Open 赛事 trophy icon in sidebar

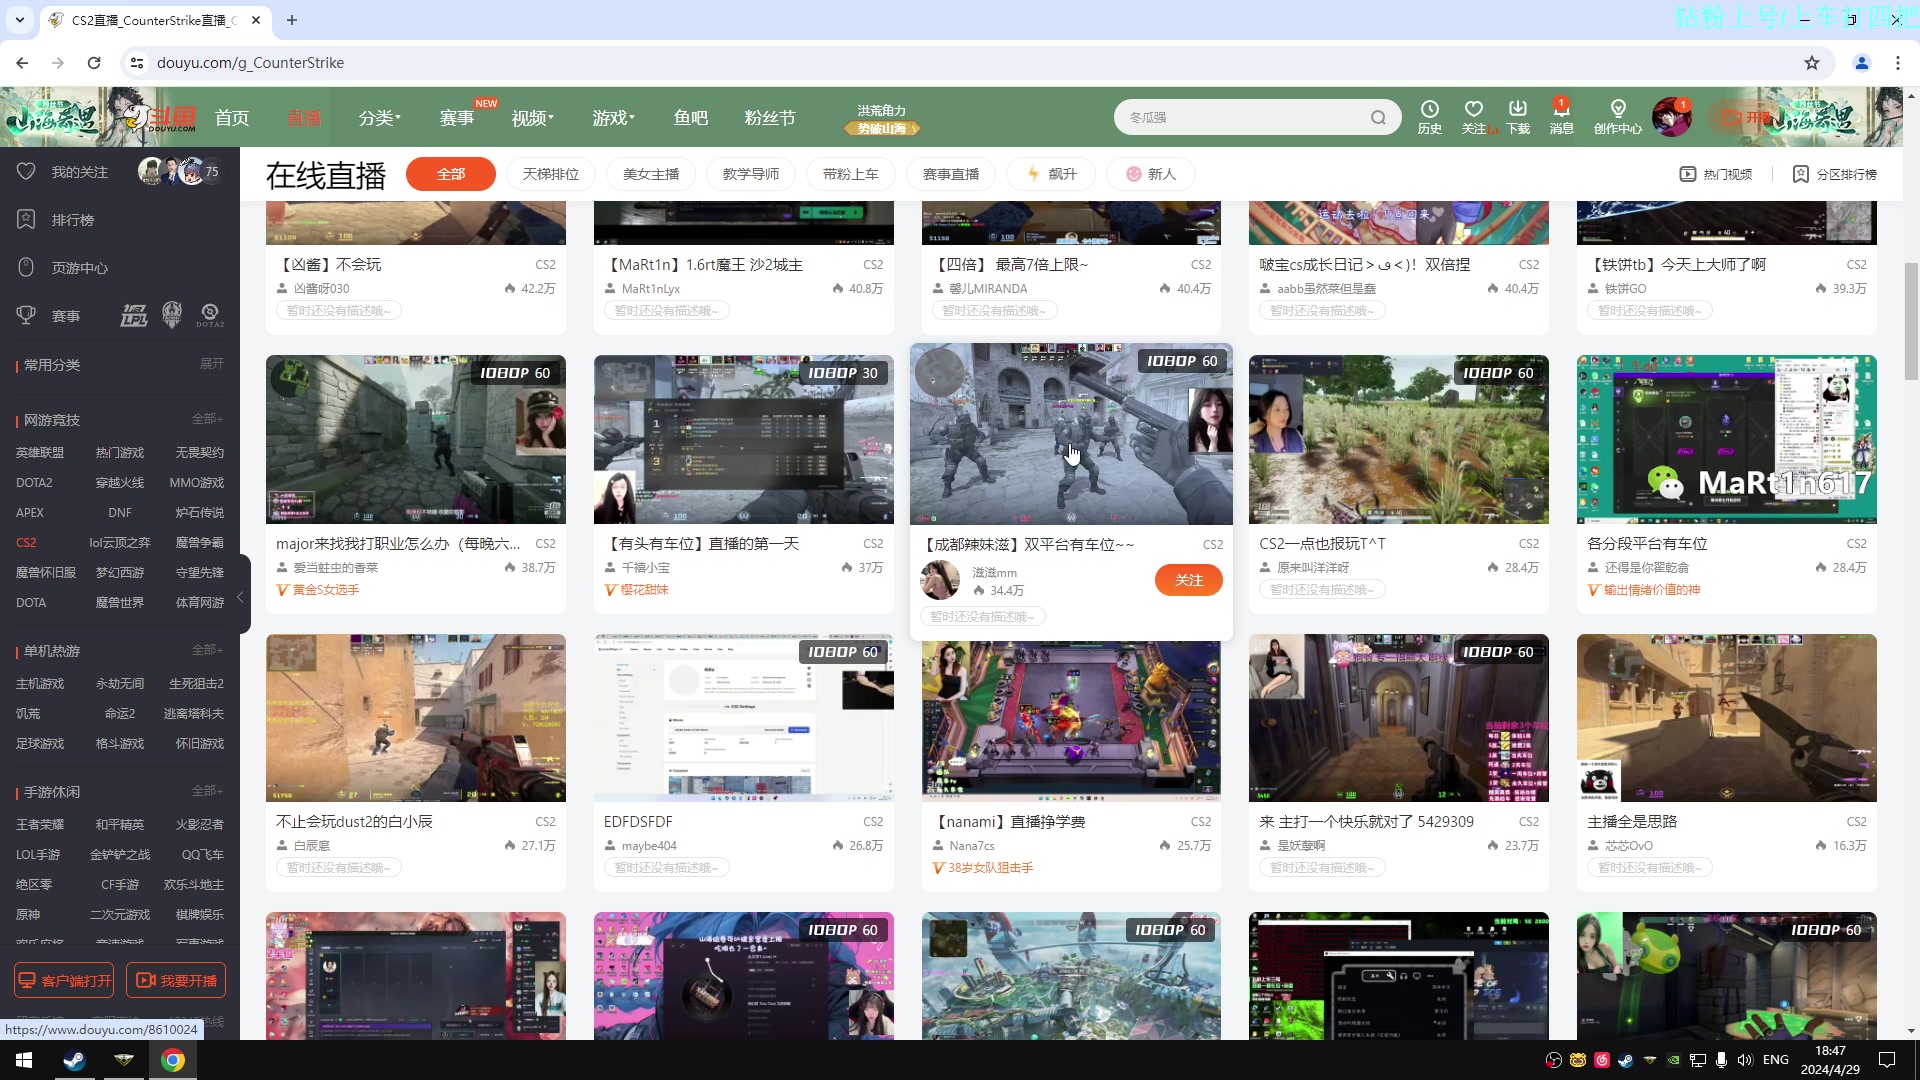pyautogui.click(x=26, y=316)
